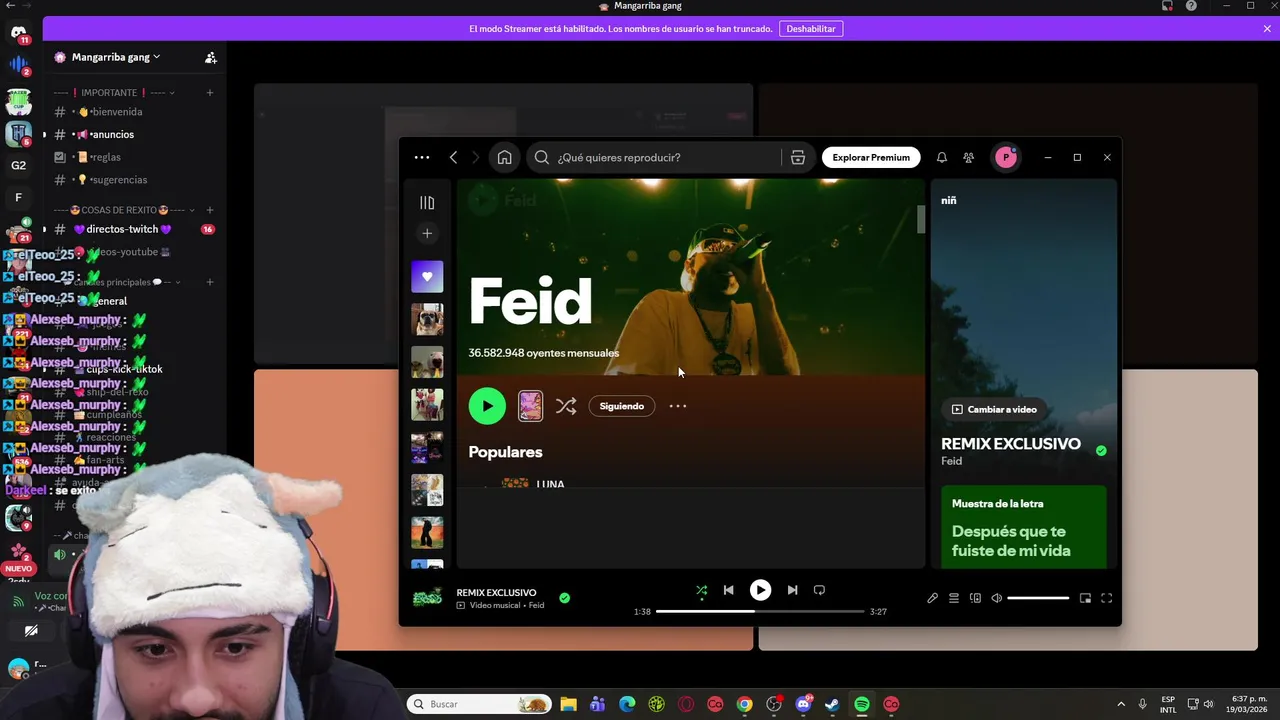Show hidden system tray icons

[x=1120, y=704]
